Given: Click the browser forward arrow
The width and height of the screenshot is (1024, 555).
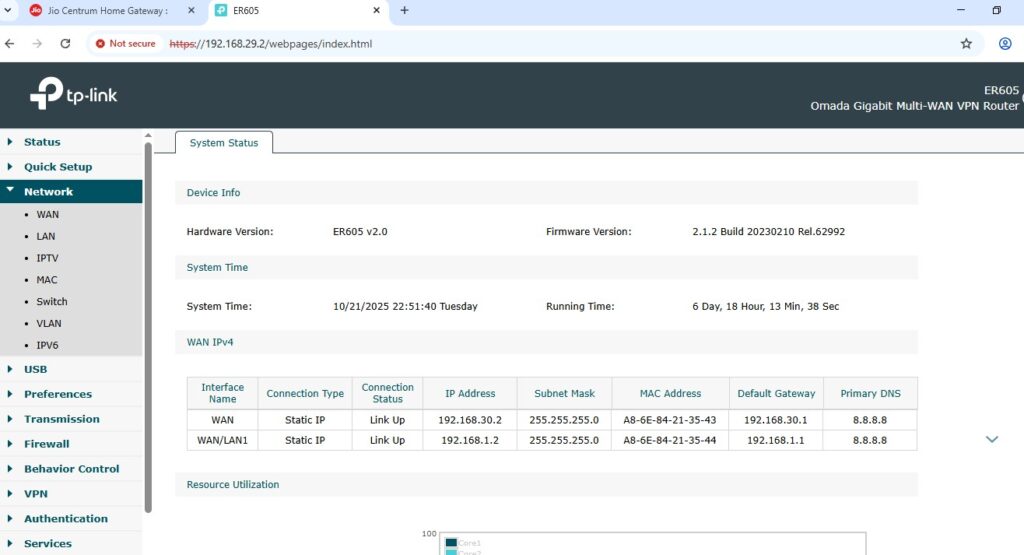Looking at the screenshot, I should tap(37, 44).
